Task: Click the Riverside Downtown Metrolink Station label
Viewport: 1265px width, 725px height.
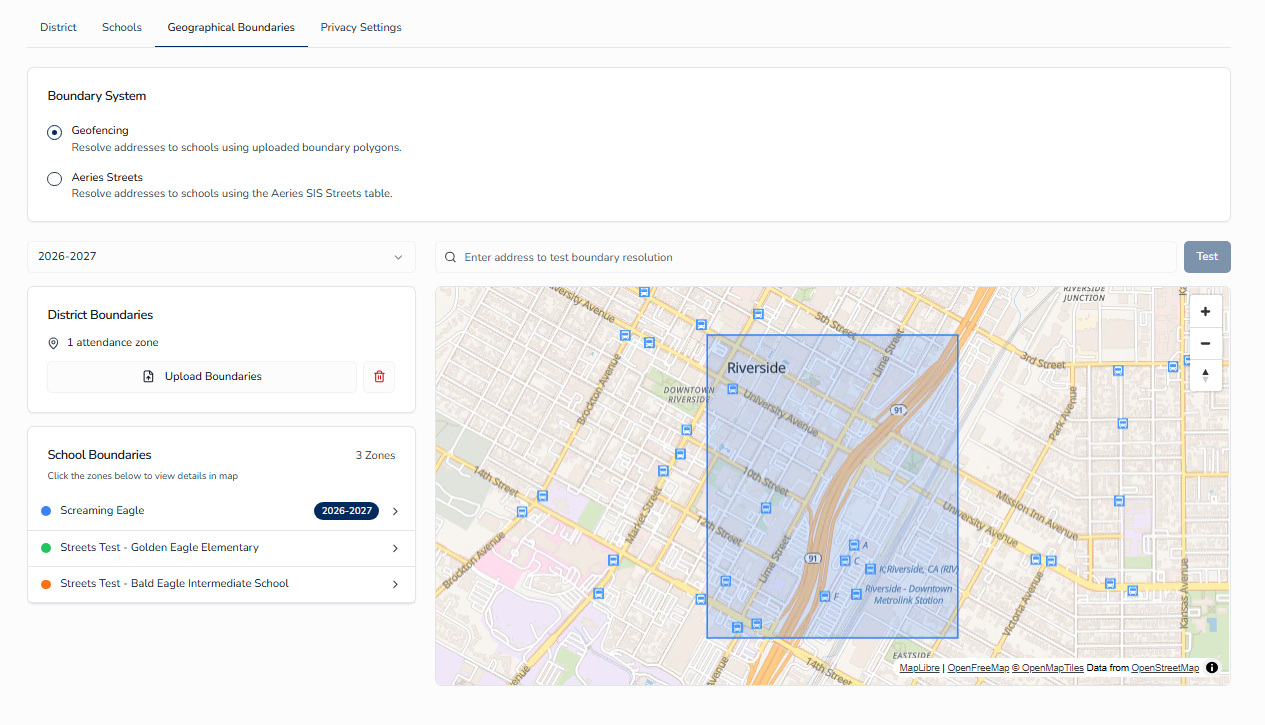Action: click(x=908, y=594)
